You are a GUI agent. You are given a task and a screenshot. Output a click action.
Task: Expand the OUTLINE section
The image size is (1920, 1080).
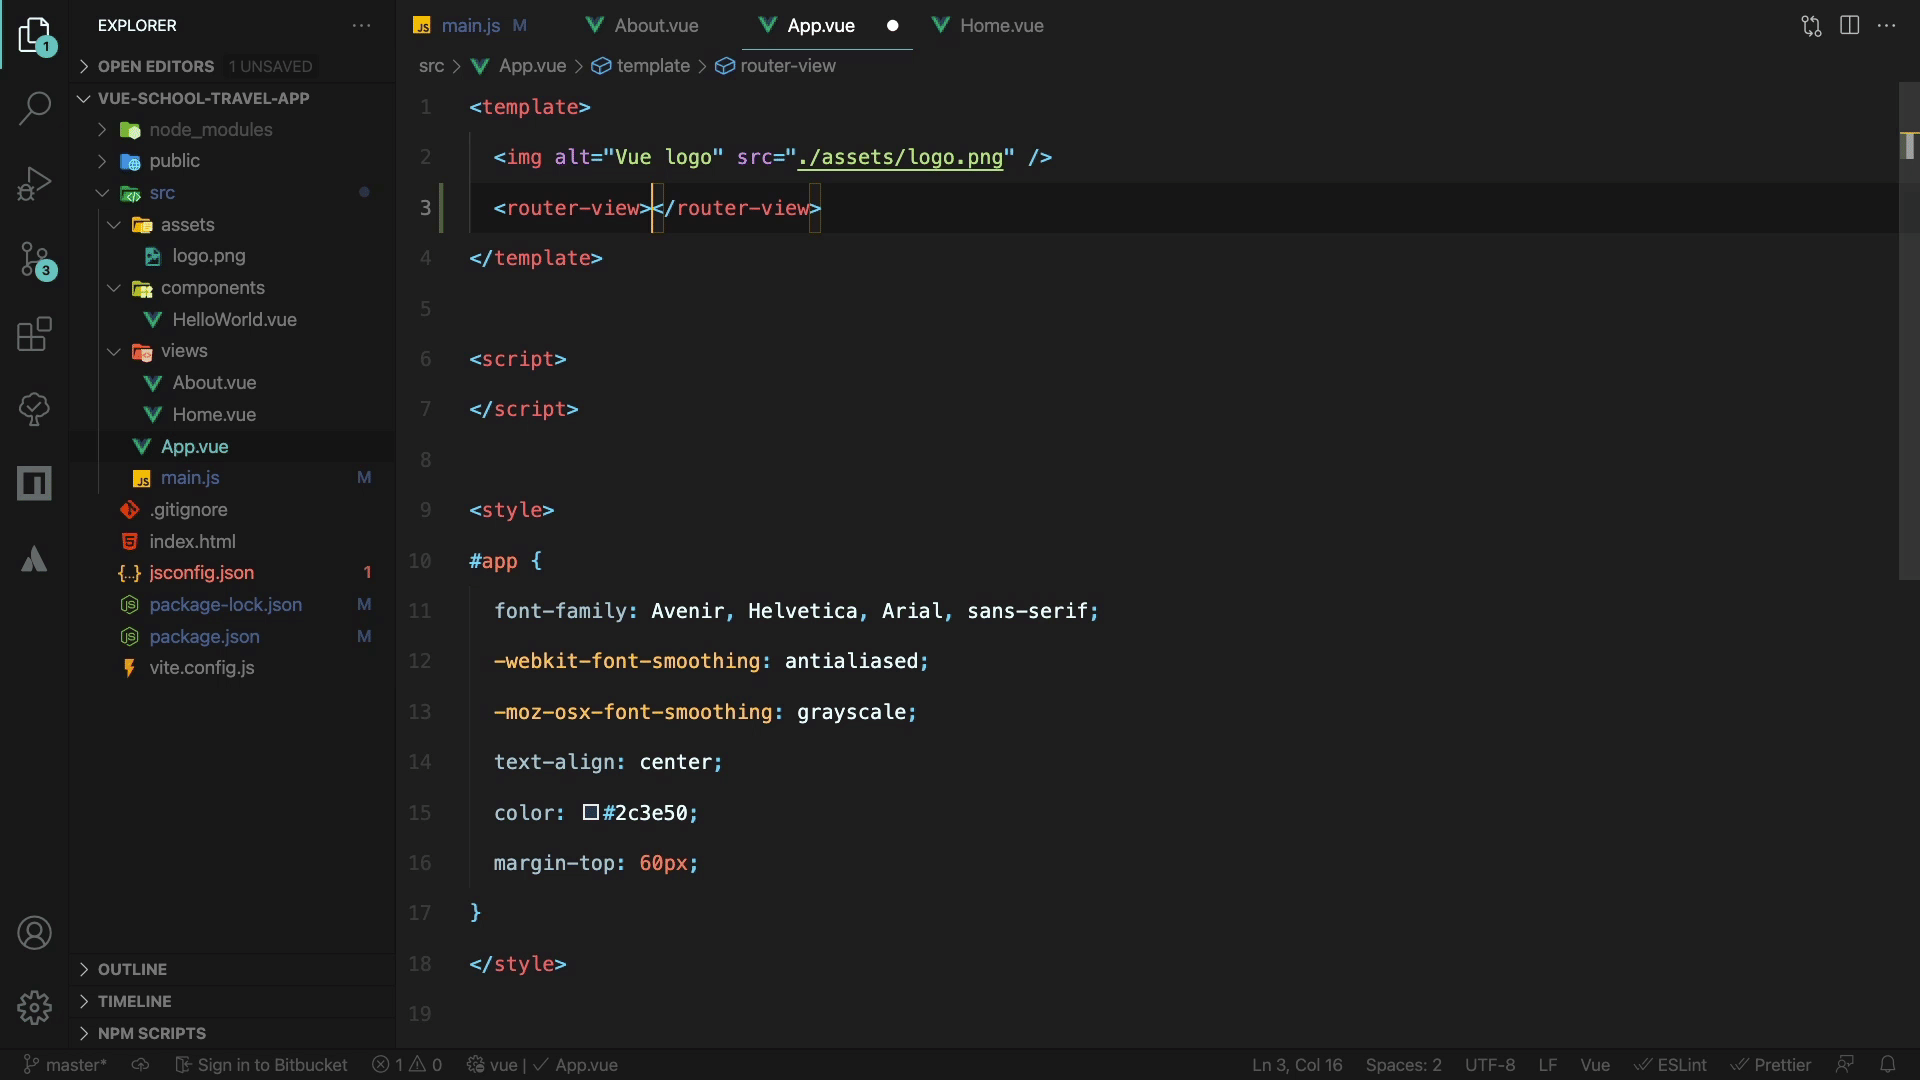132,969
